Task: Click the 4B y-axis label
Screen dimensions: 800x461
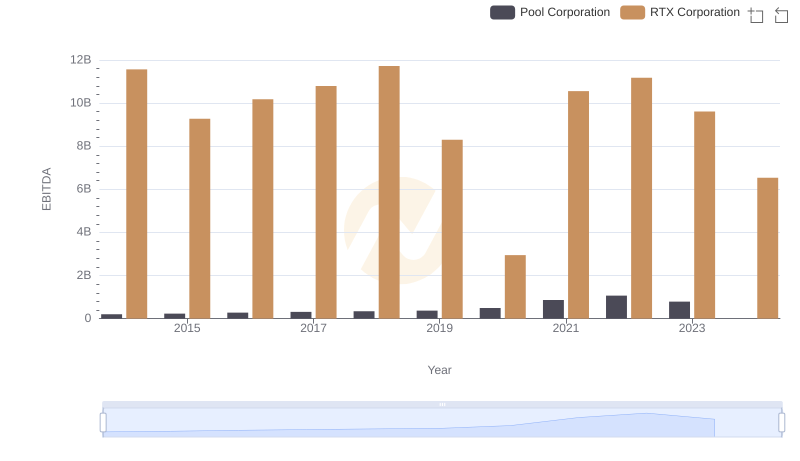Action: [84, 232]
